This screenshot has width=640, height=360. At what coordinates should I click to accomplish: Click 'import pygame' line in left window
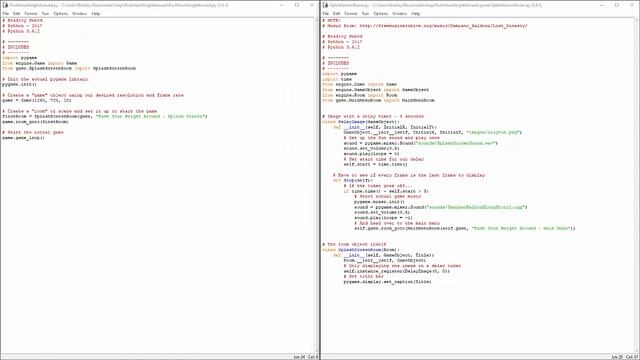pyautogui.click(x=20, y=58)
